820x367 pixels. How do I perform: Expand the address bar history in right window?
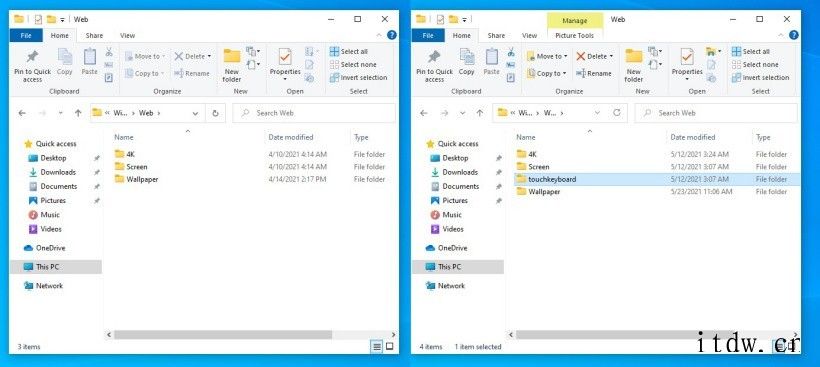[x=597, y=113]
